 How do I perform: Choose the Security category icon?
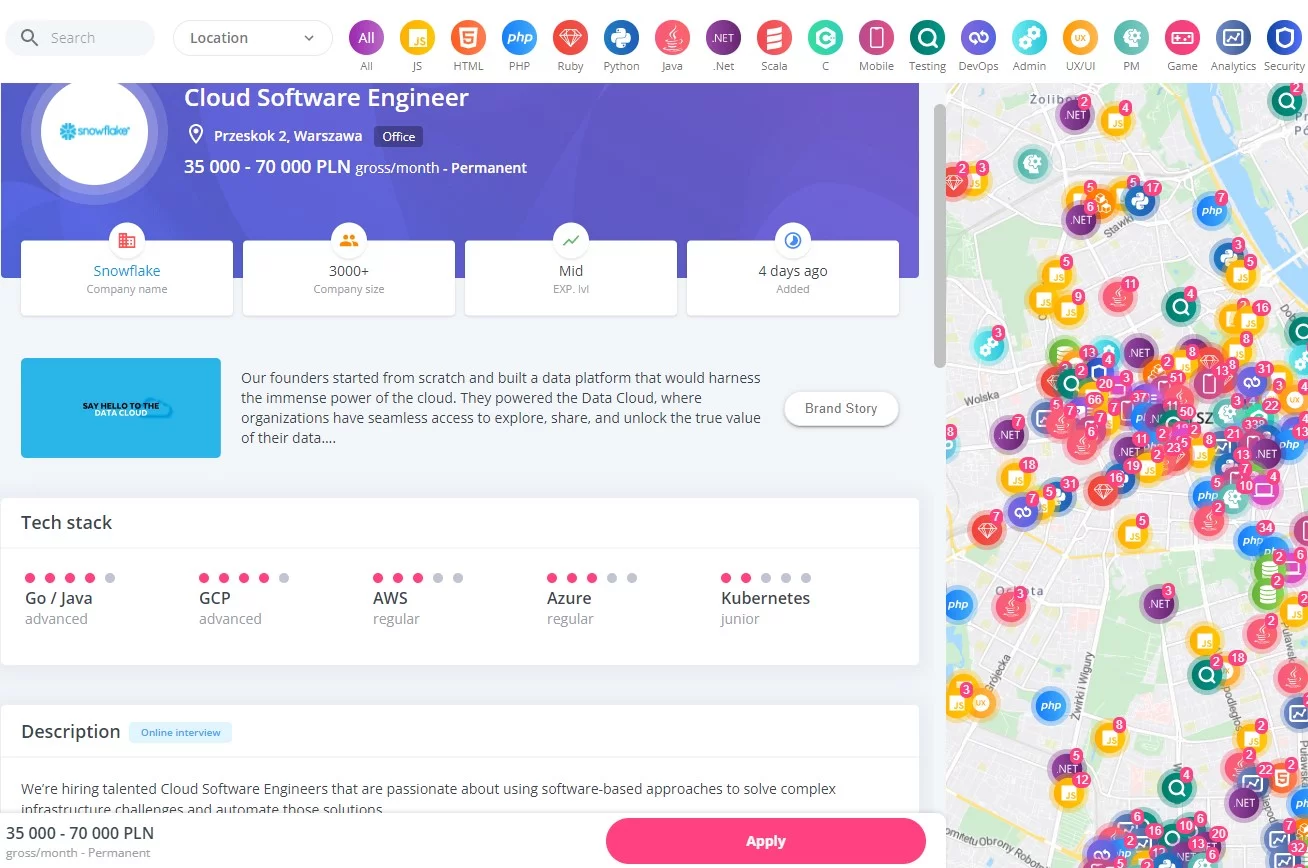(x=1284, y=38)
